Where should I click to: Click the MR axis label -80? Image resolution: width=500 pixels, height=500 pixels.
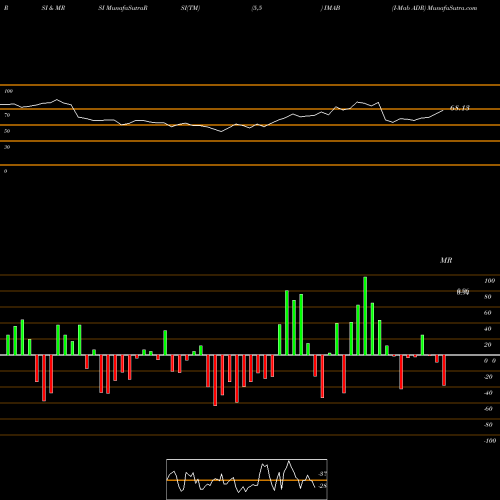(x=488, y=425)
